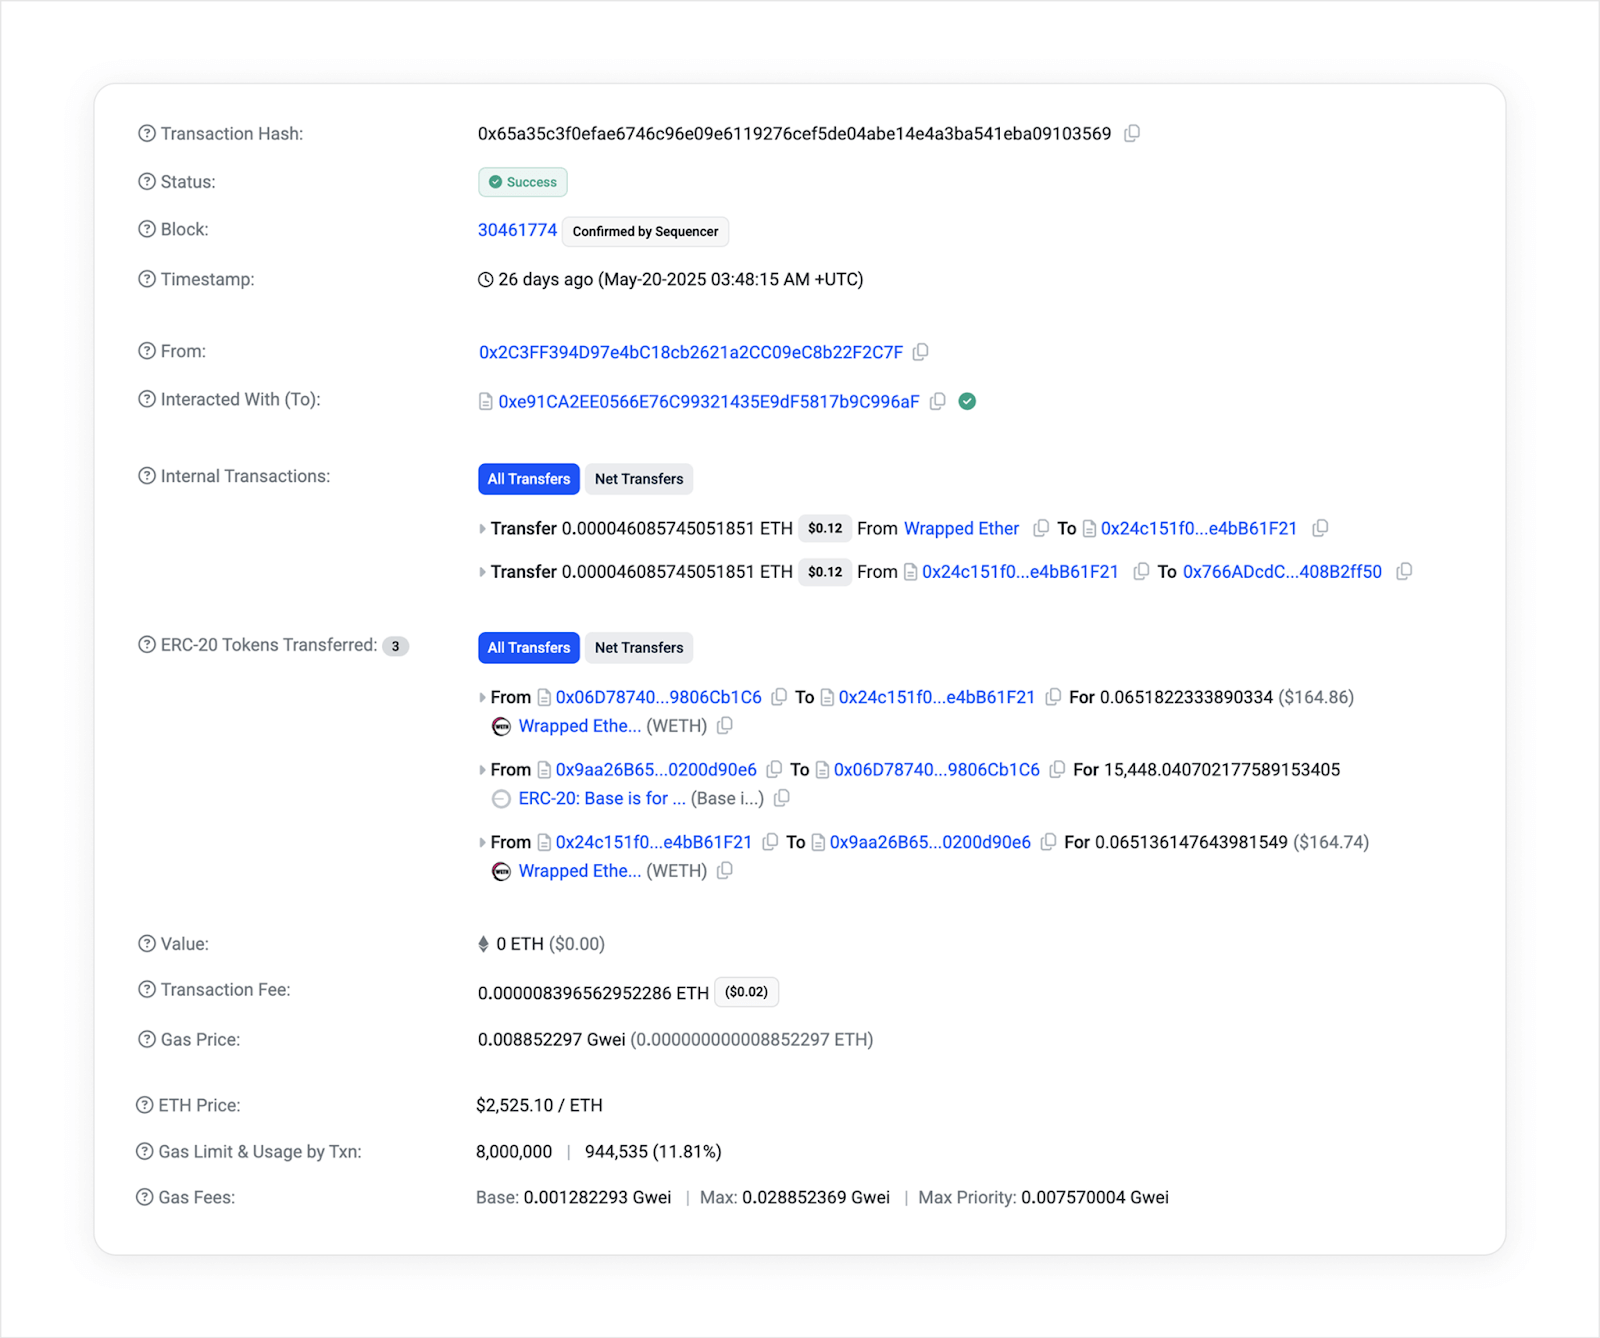Viewport: 1600px width, 1338px height.
Task: Click the help icon next to Gas Fees
Action: (145, 1197)
